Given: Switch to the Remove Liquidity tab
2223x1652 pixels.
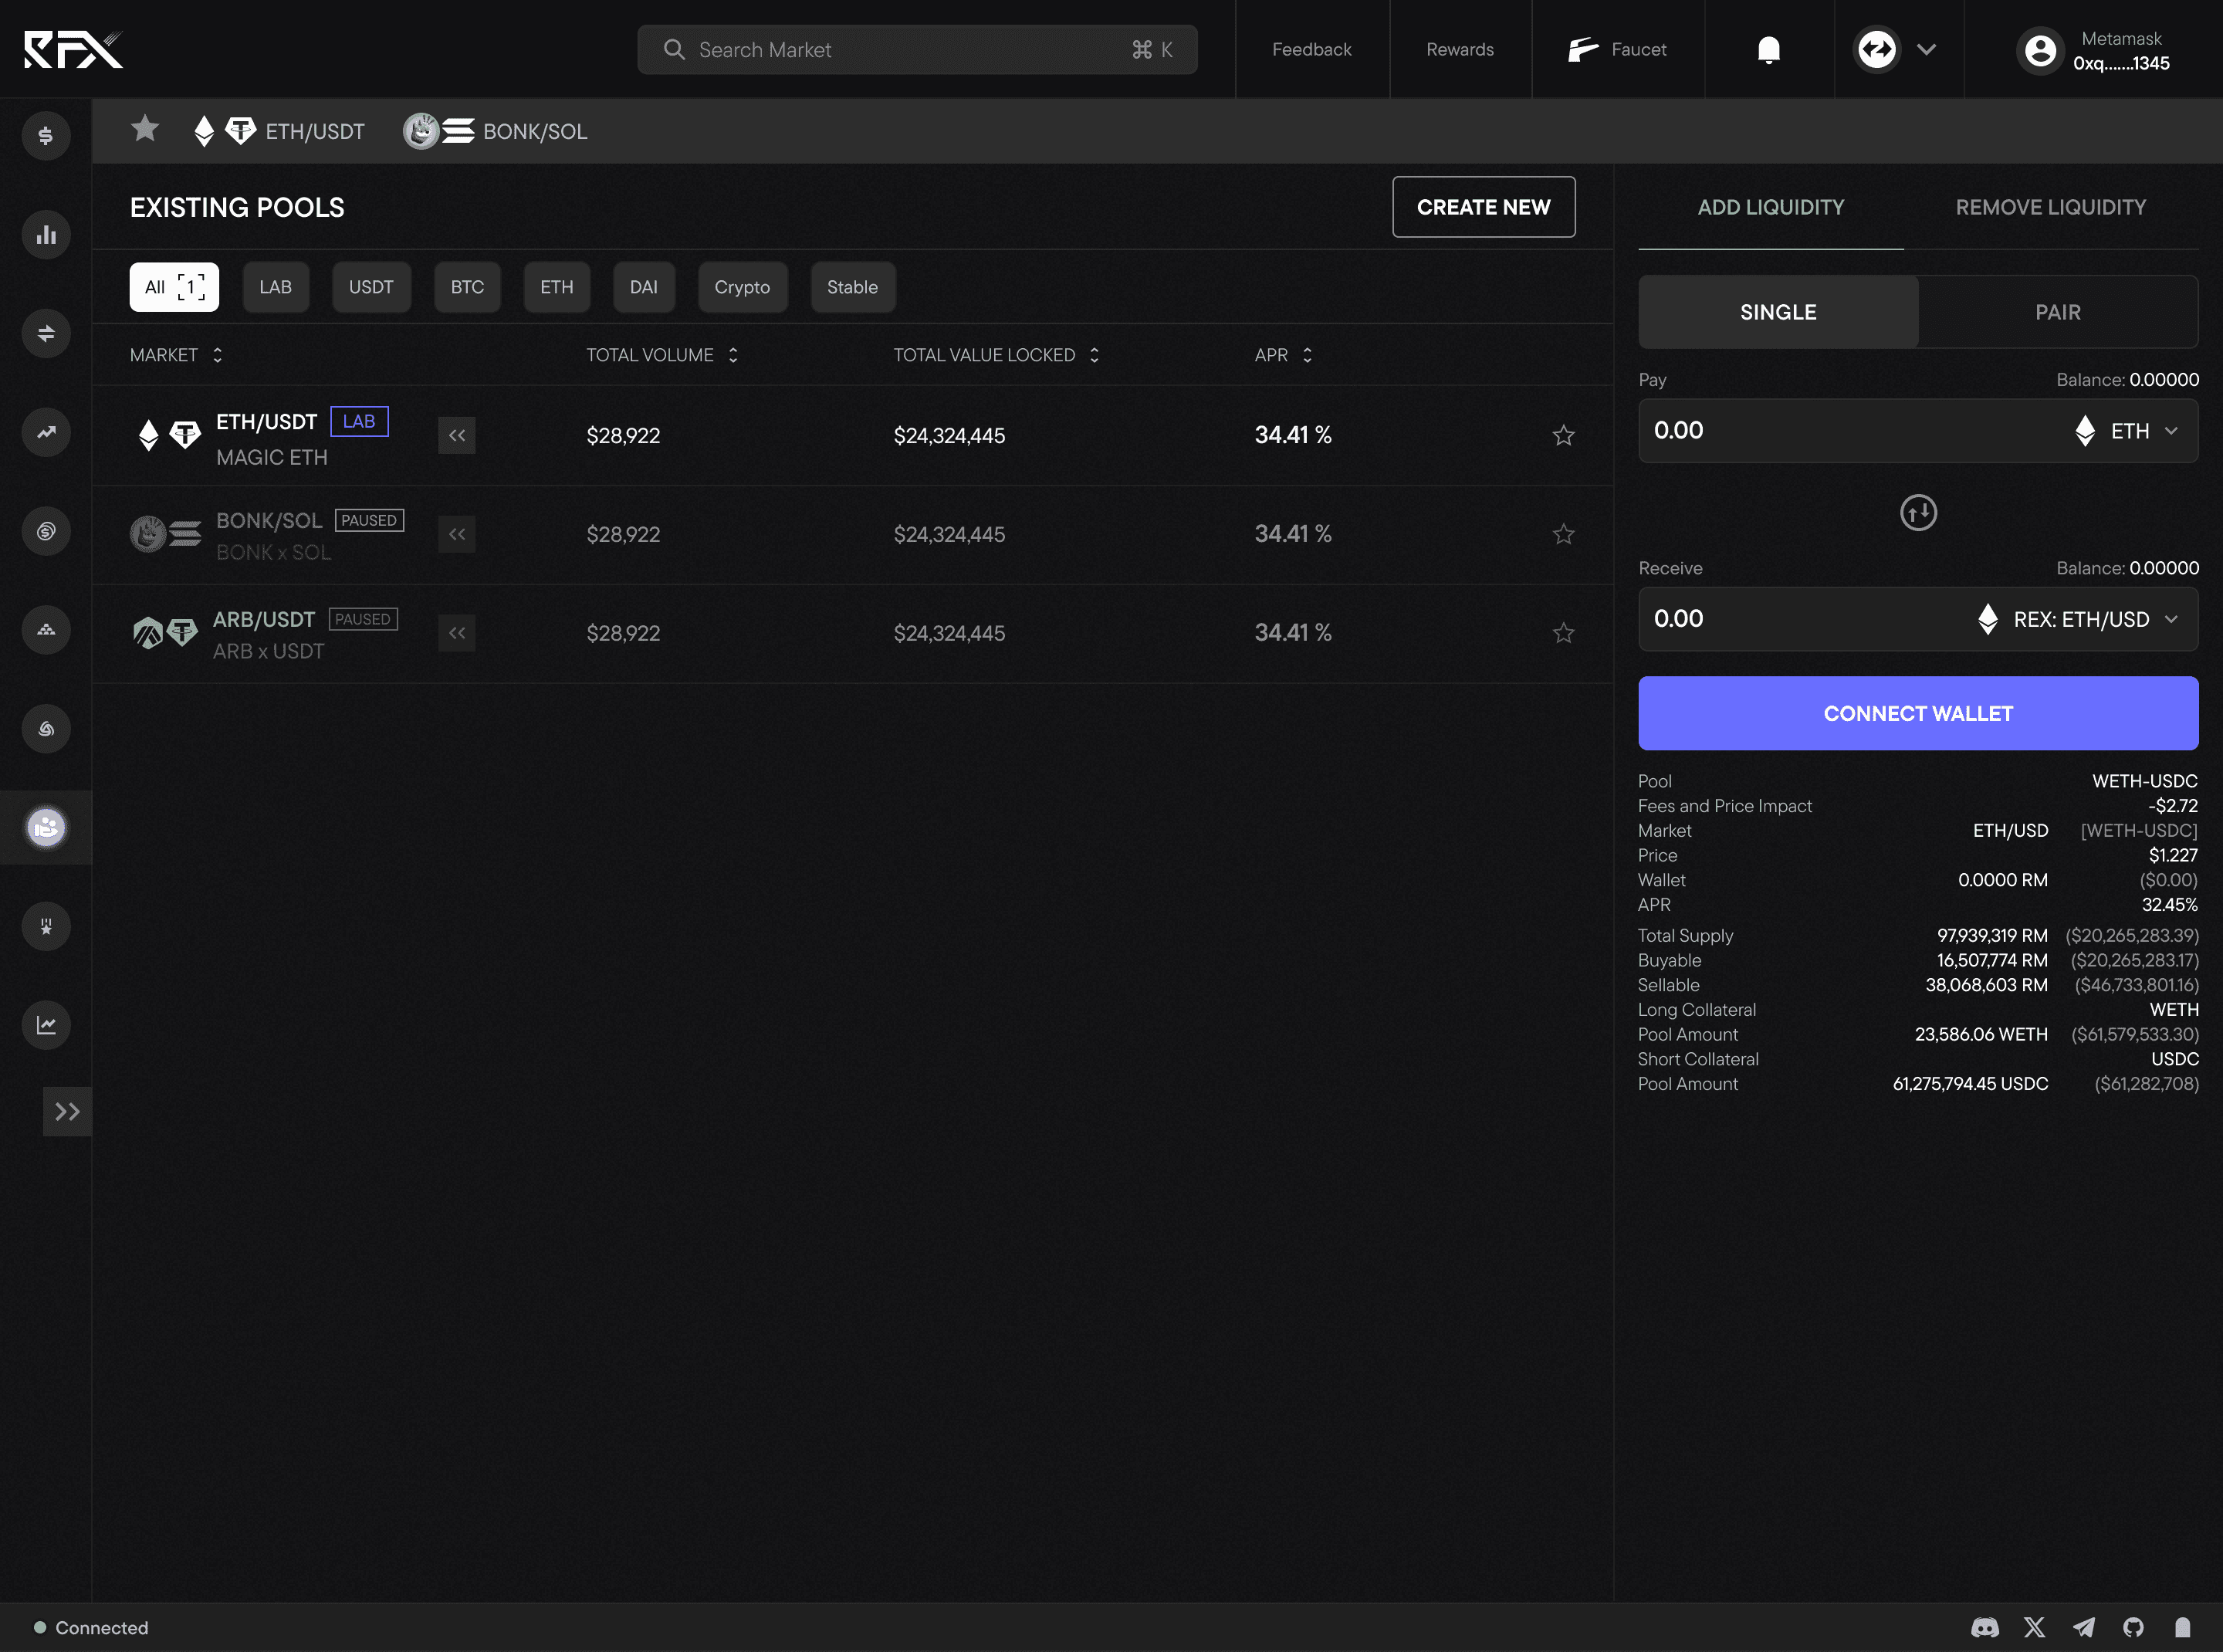Looking at the screenshot, I should (2050, 207).
